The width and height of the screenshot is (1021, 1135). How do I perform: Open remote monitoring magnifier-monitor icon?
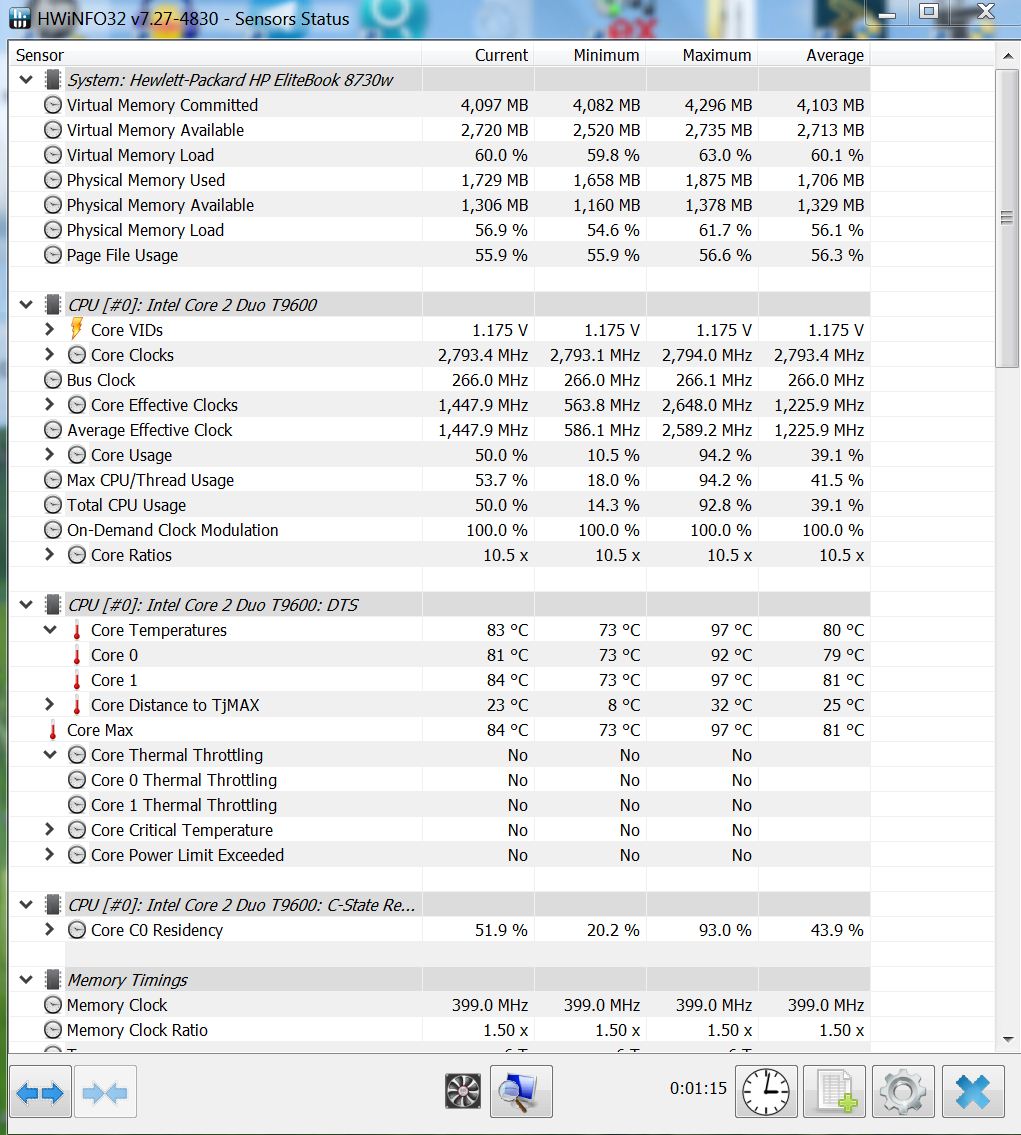coord(521,1092)
